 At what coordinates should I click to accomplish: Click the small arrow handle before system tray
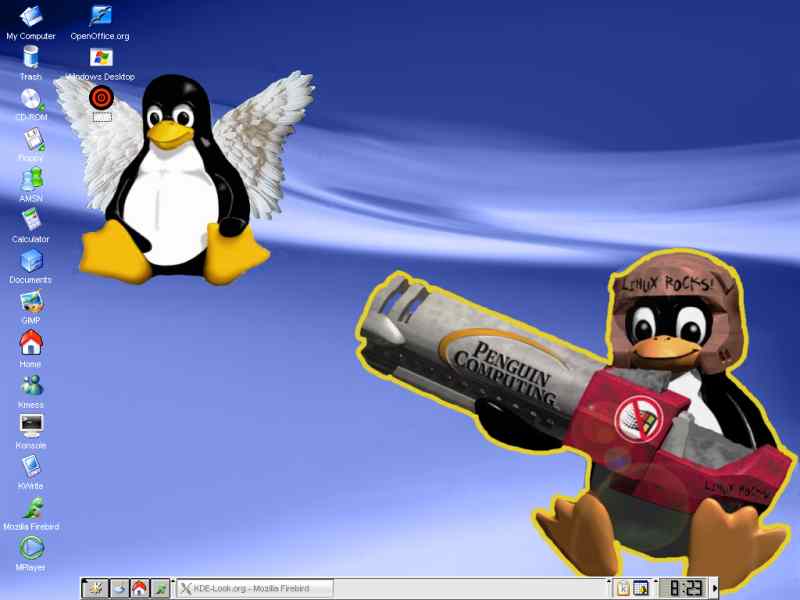[609, 581]
